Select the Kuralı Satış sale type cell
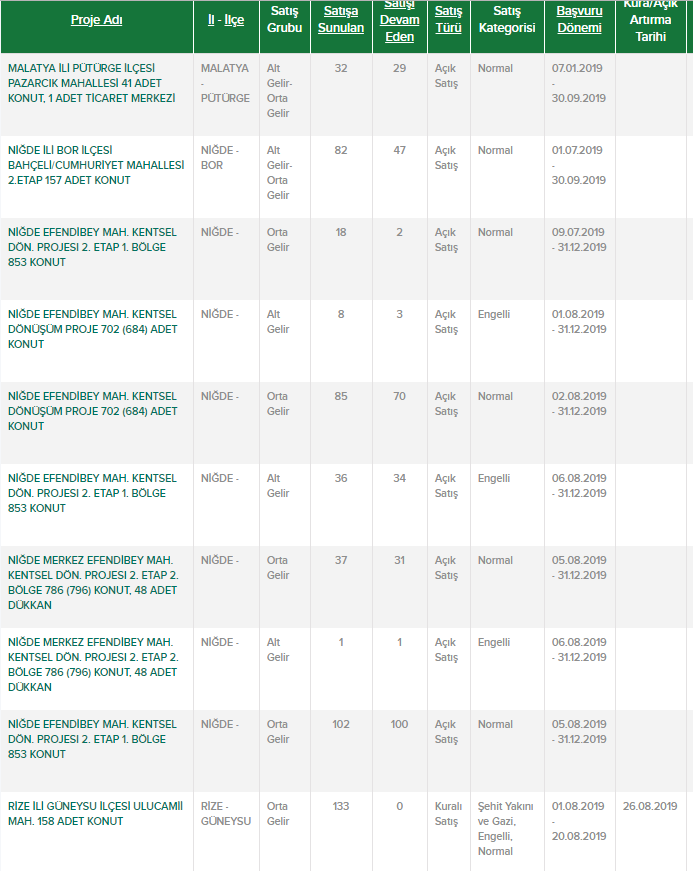 pos(446,813)
